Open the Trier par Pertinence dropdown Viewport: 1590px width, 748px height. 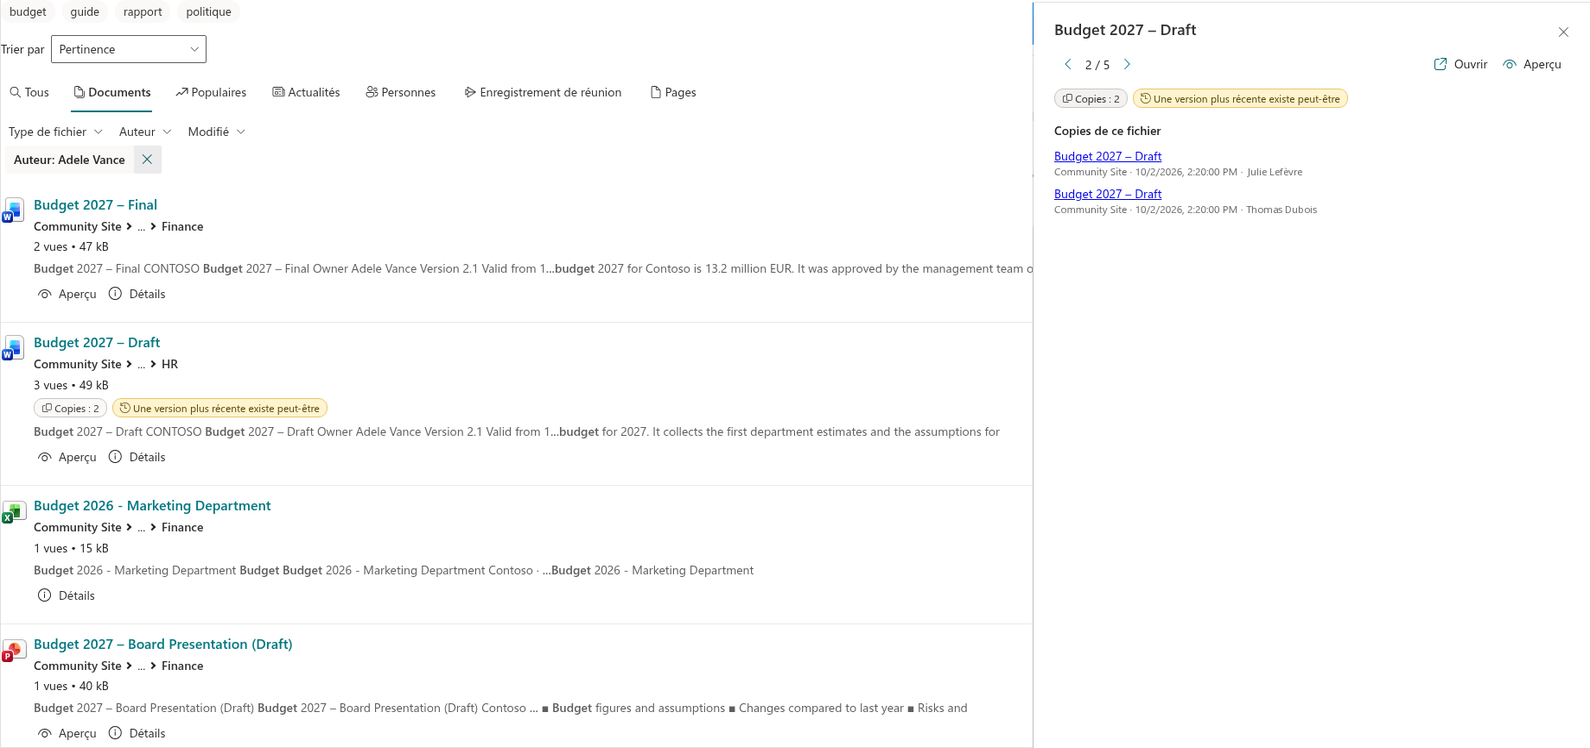(x=129, y=49)
